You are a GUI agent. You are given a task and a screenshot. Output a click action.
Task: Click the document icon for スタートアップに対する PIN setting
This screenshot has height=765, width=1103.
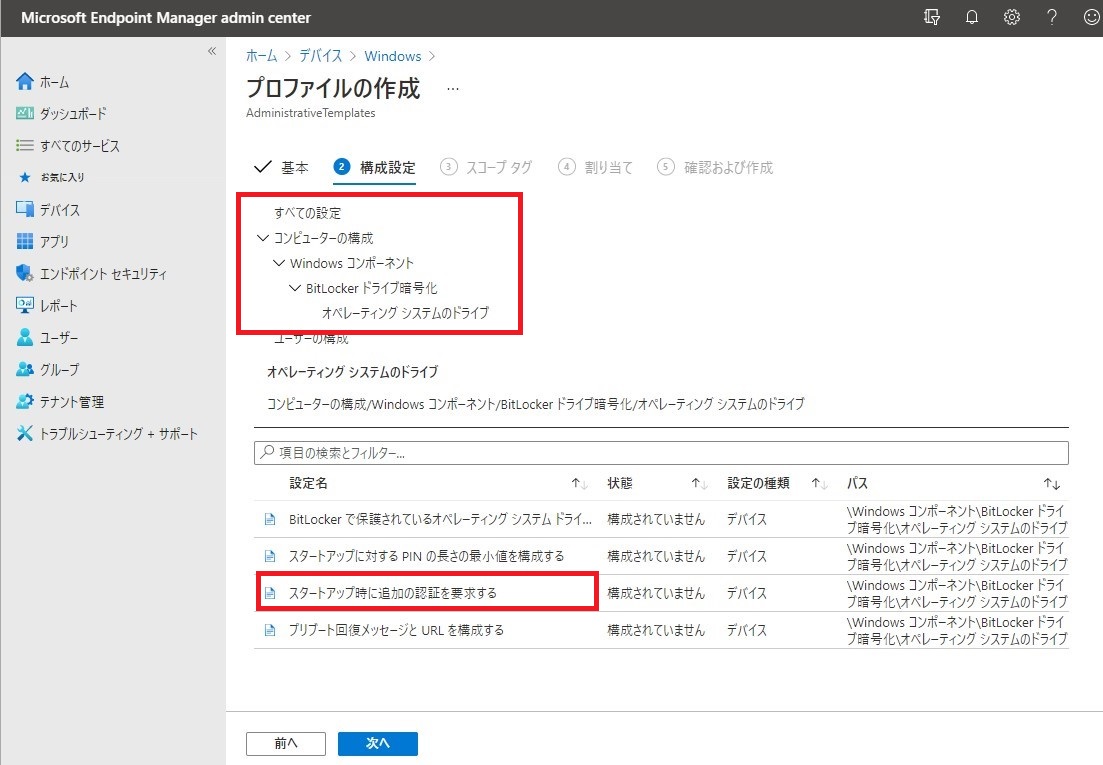tap(269, 556)
